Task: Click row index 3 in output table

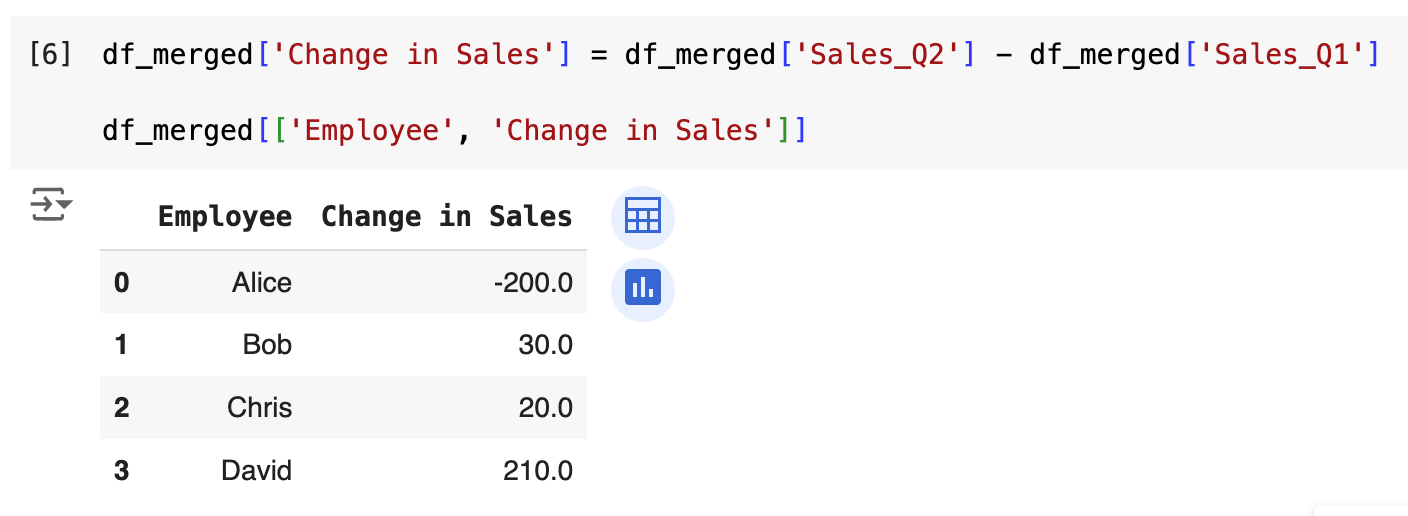Action: pos(121,470)
